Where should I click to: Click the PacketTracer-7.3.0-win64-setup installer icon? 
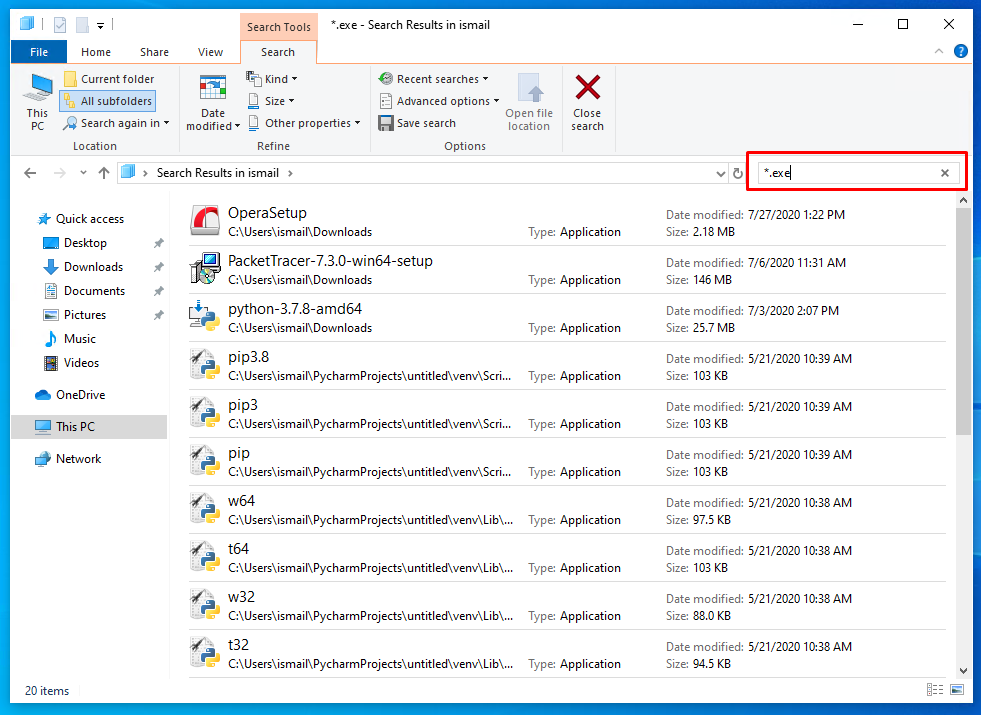click(x=205, y=269)
